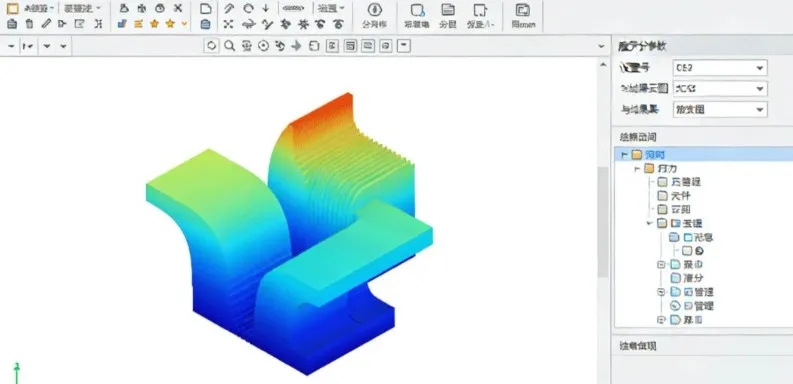This screenshot has width=793, height=384.
Task: Toggle the last boxed button in the view toolbar
Action: pos(404,46)
